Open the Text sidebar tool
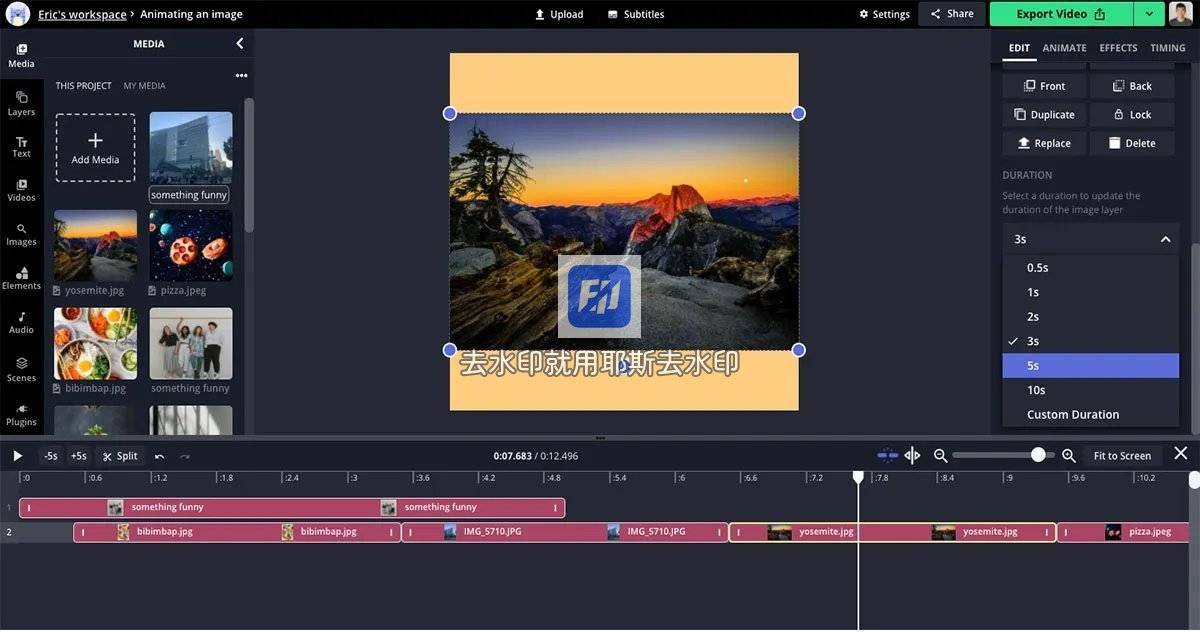This screenshot has height=632, width=1200. pos(21,147)
